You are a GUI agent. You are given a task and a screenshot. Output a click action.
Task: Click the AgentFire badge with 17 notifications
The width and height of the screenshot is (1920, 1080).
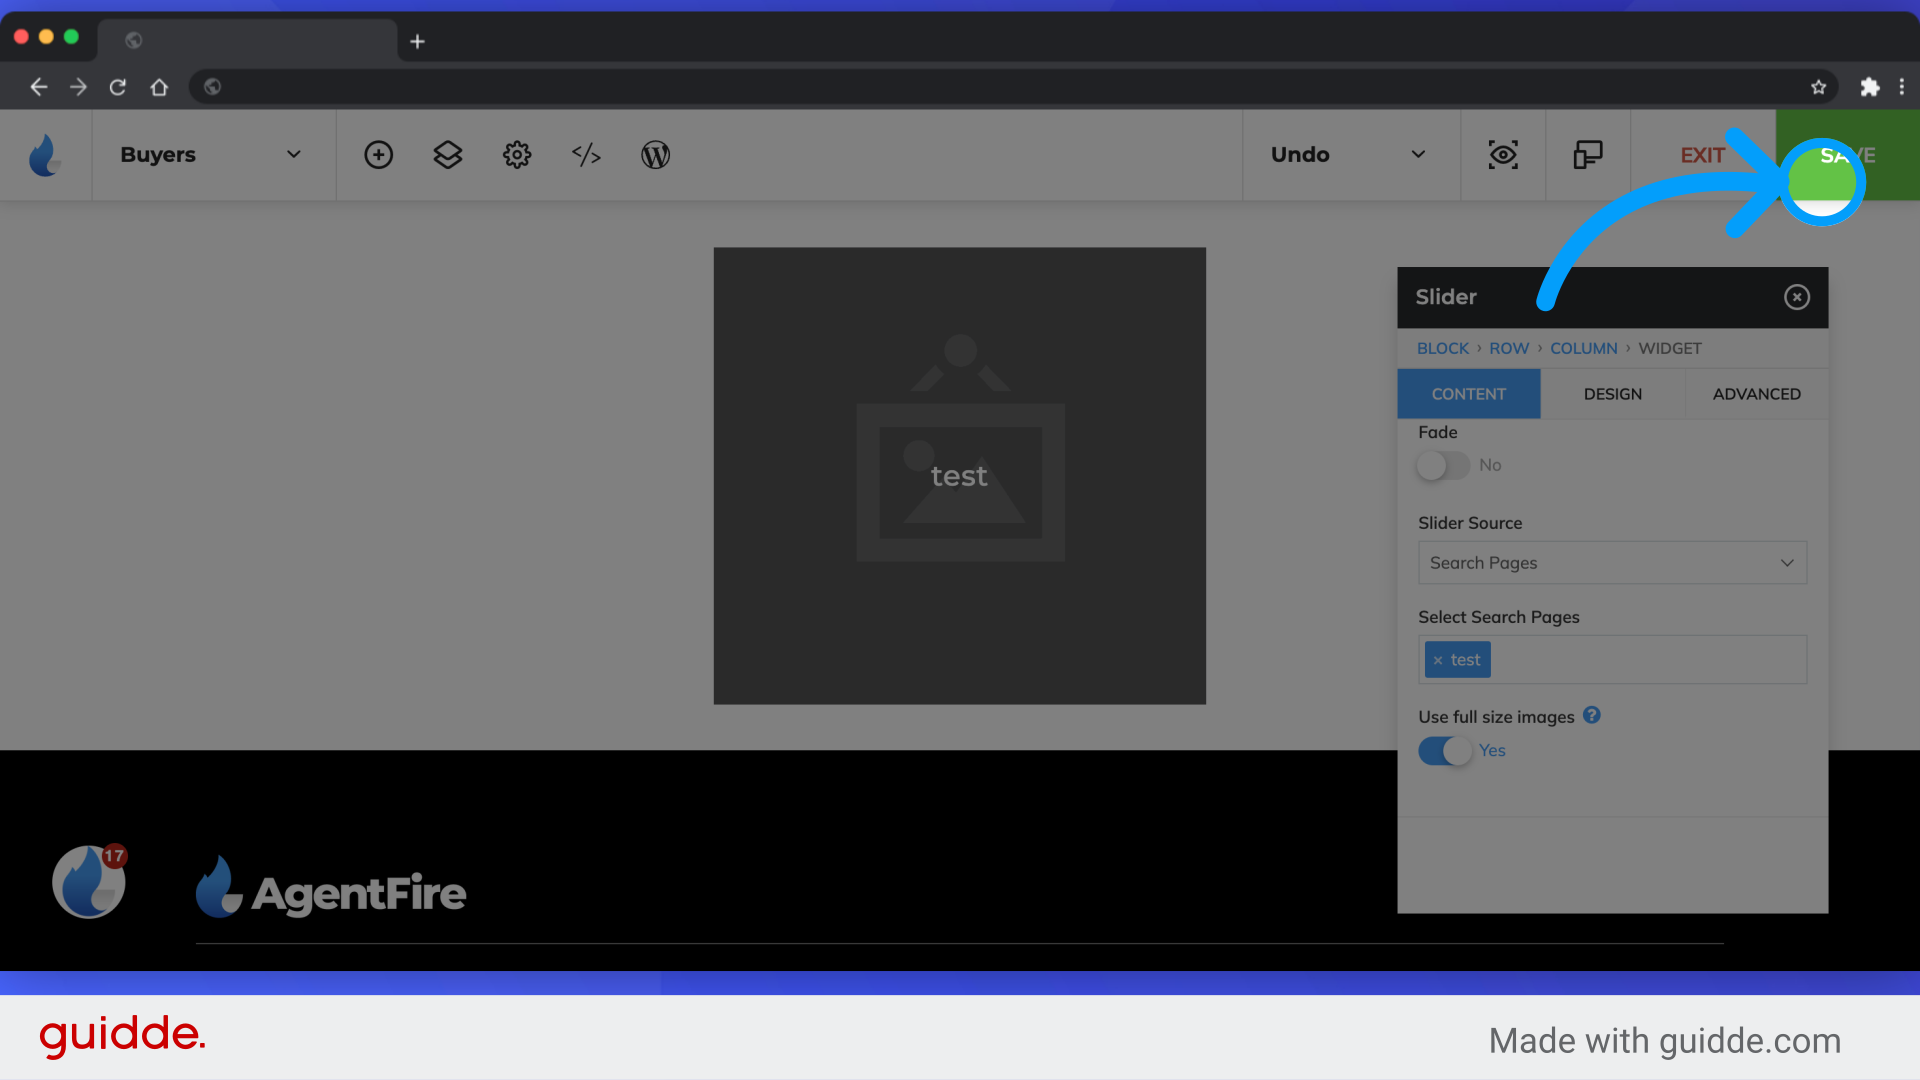coord(89,881)
